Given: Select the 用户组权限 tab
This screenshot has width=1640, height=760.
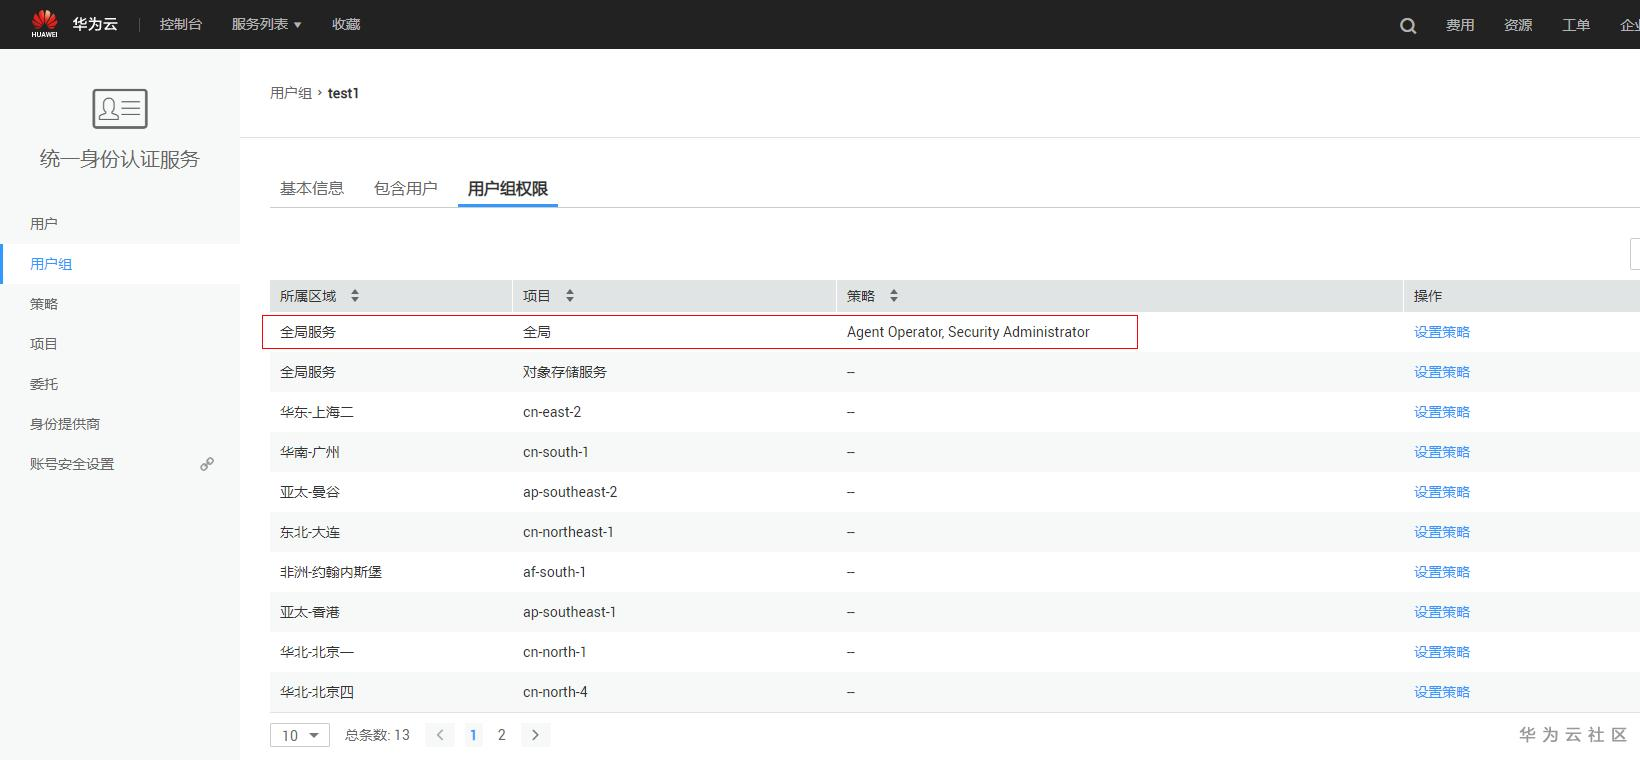Looking at the screenshot, I should pos(508,188).
